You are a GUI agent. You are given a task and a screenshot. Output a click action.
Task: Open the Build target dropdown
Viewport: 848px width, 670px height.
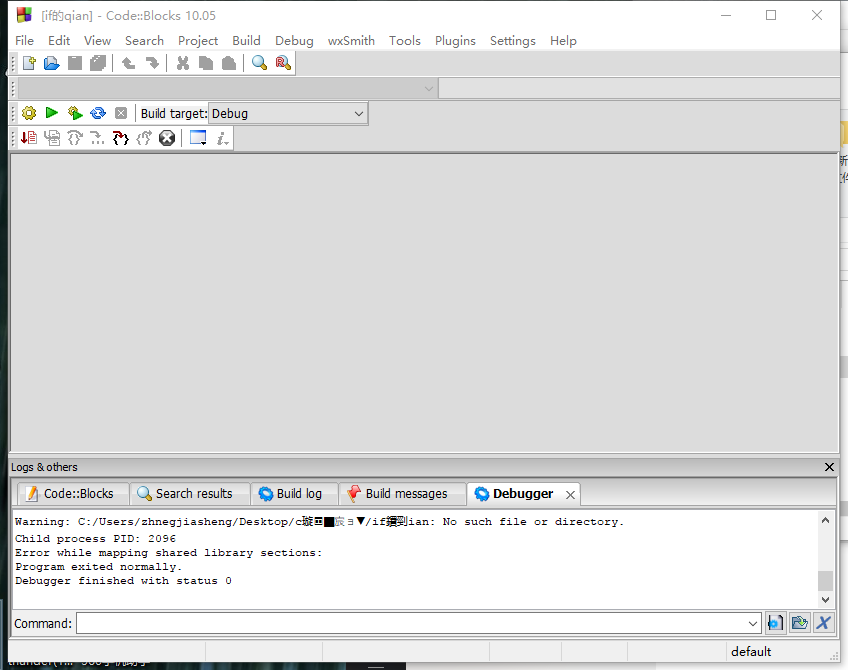[288, 114]
